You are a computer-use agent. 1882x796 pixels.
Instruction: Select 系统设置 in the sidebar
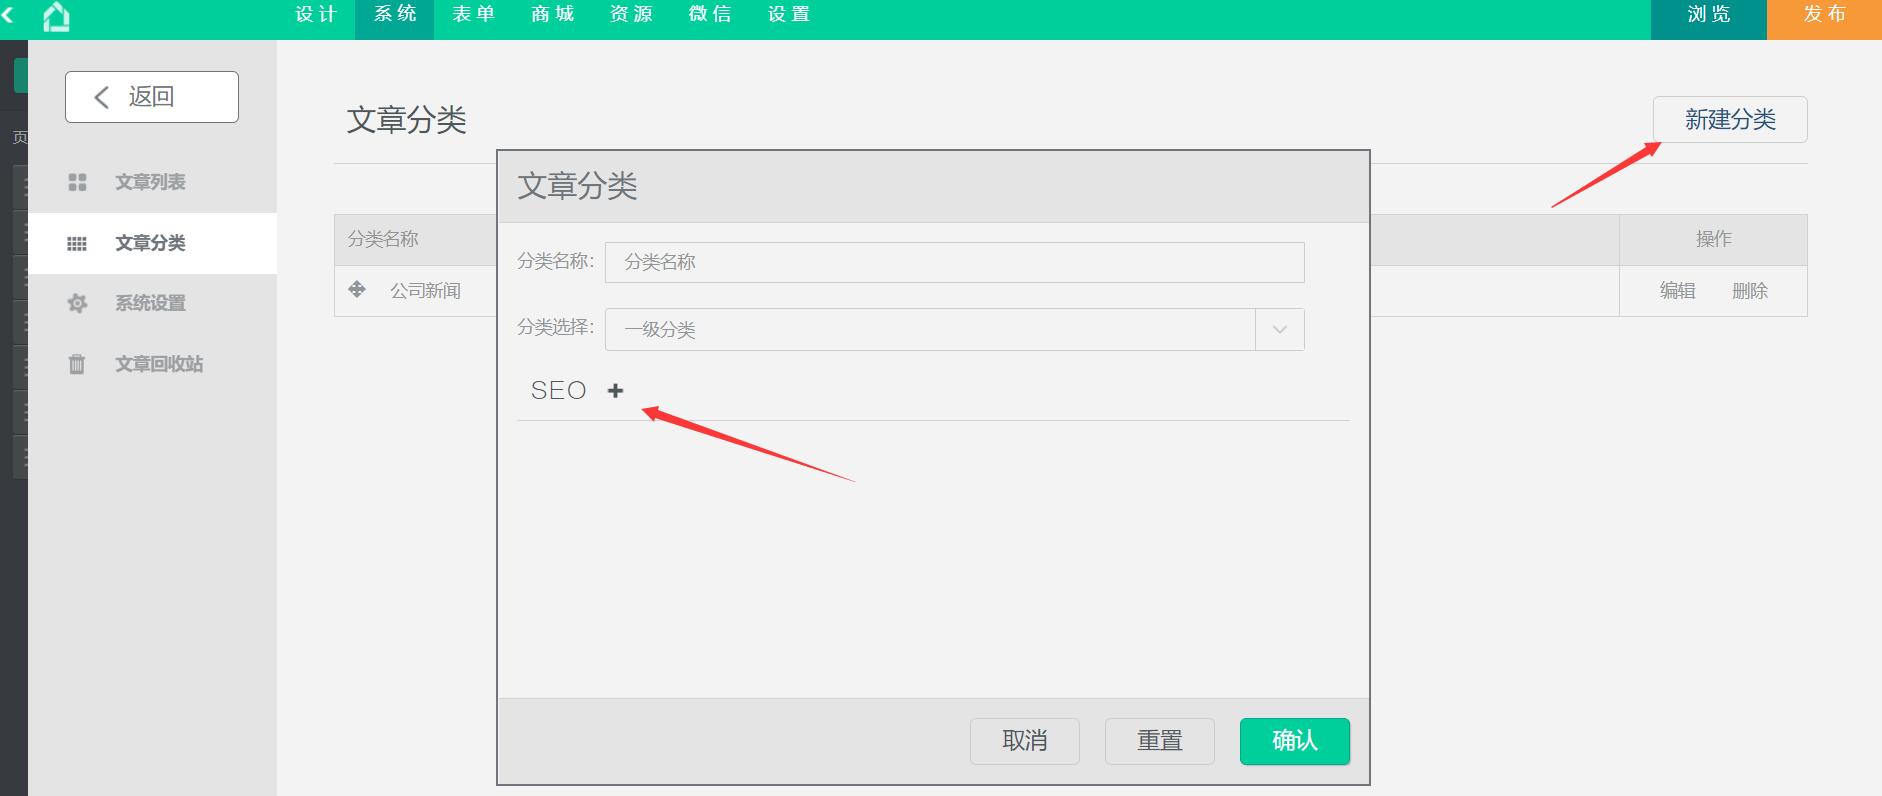point(152,303)
